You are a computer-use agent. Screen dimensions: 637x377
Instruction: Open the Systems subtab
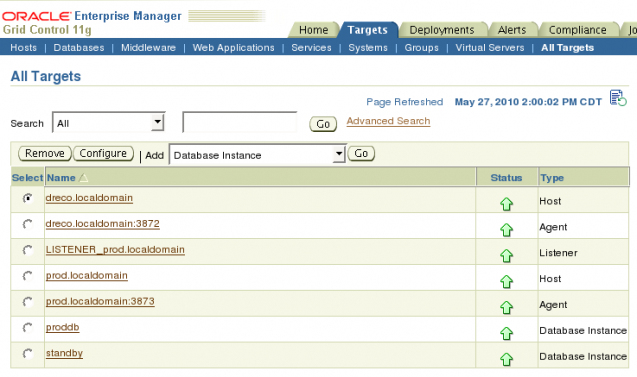(368, 48)
